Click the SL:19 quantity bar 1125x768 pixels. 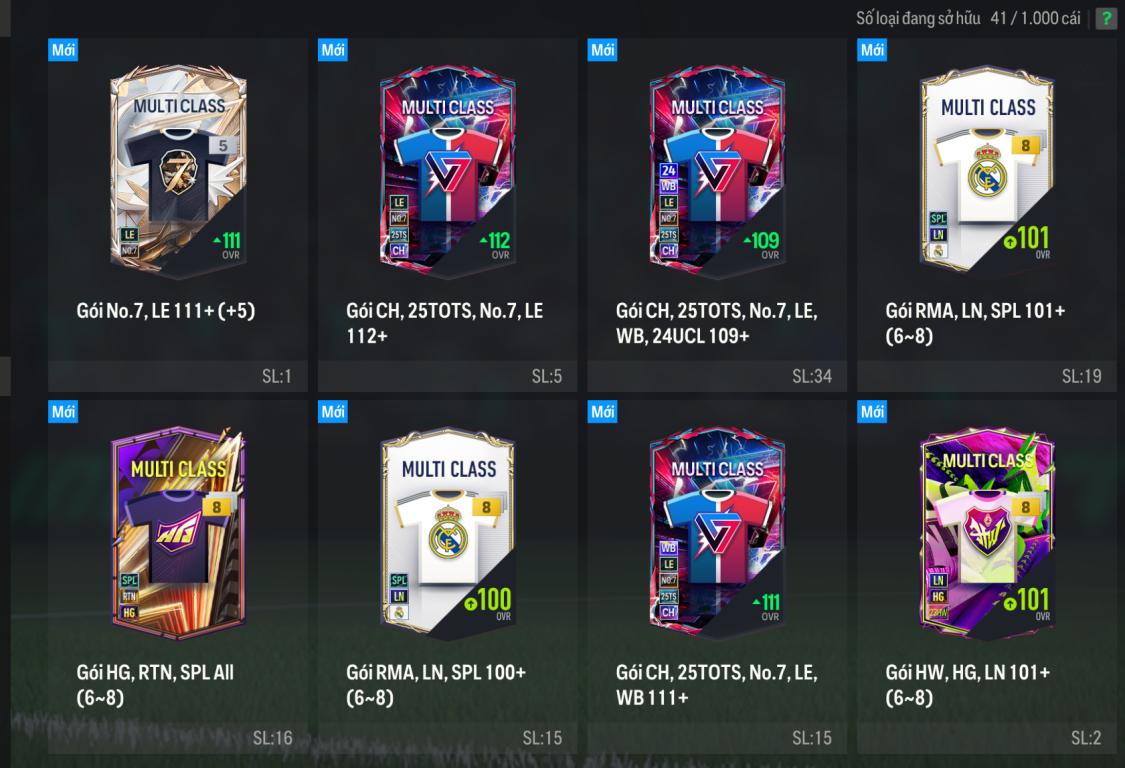[987, 376]
